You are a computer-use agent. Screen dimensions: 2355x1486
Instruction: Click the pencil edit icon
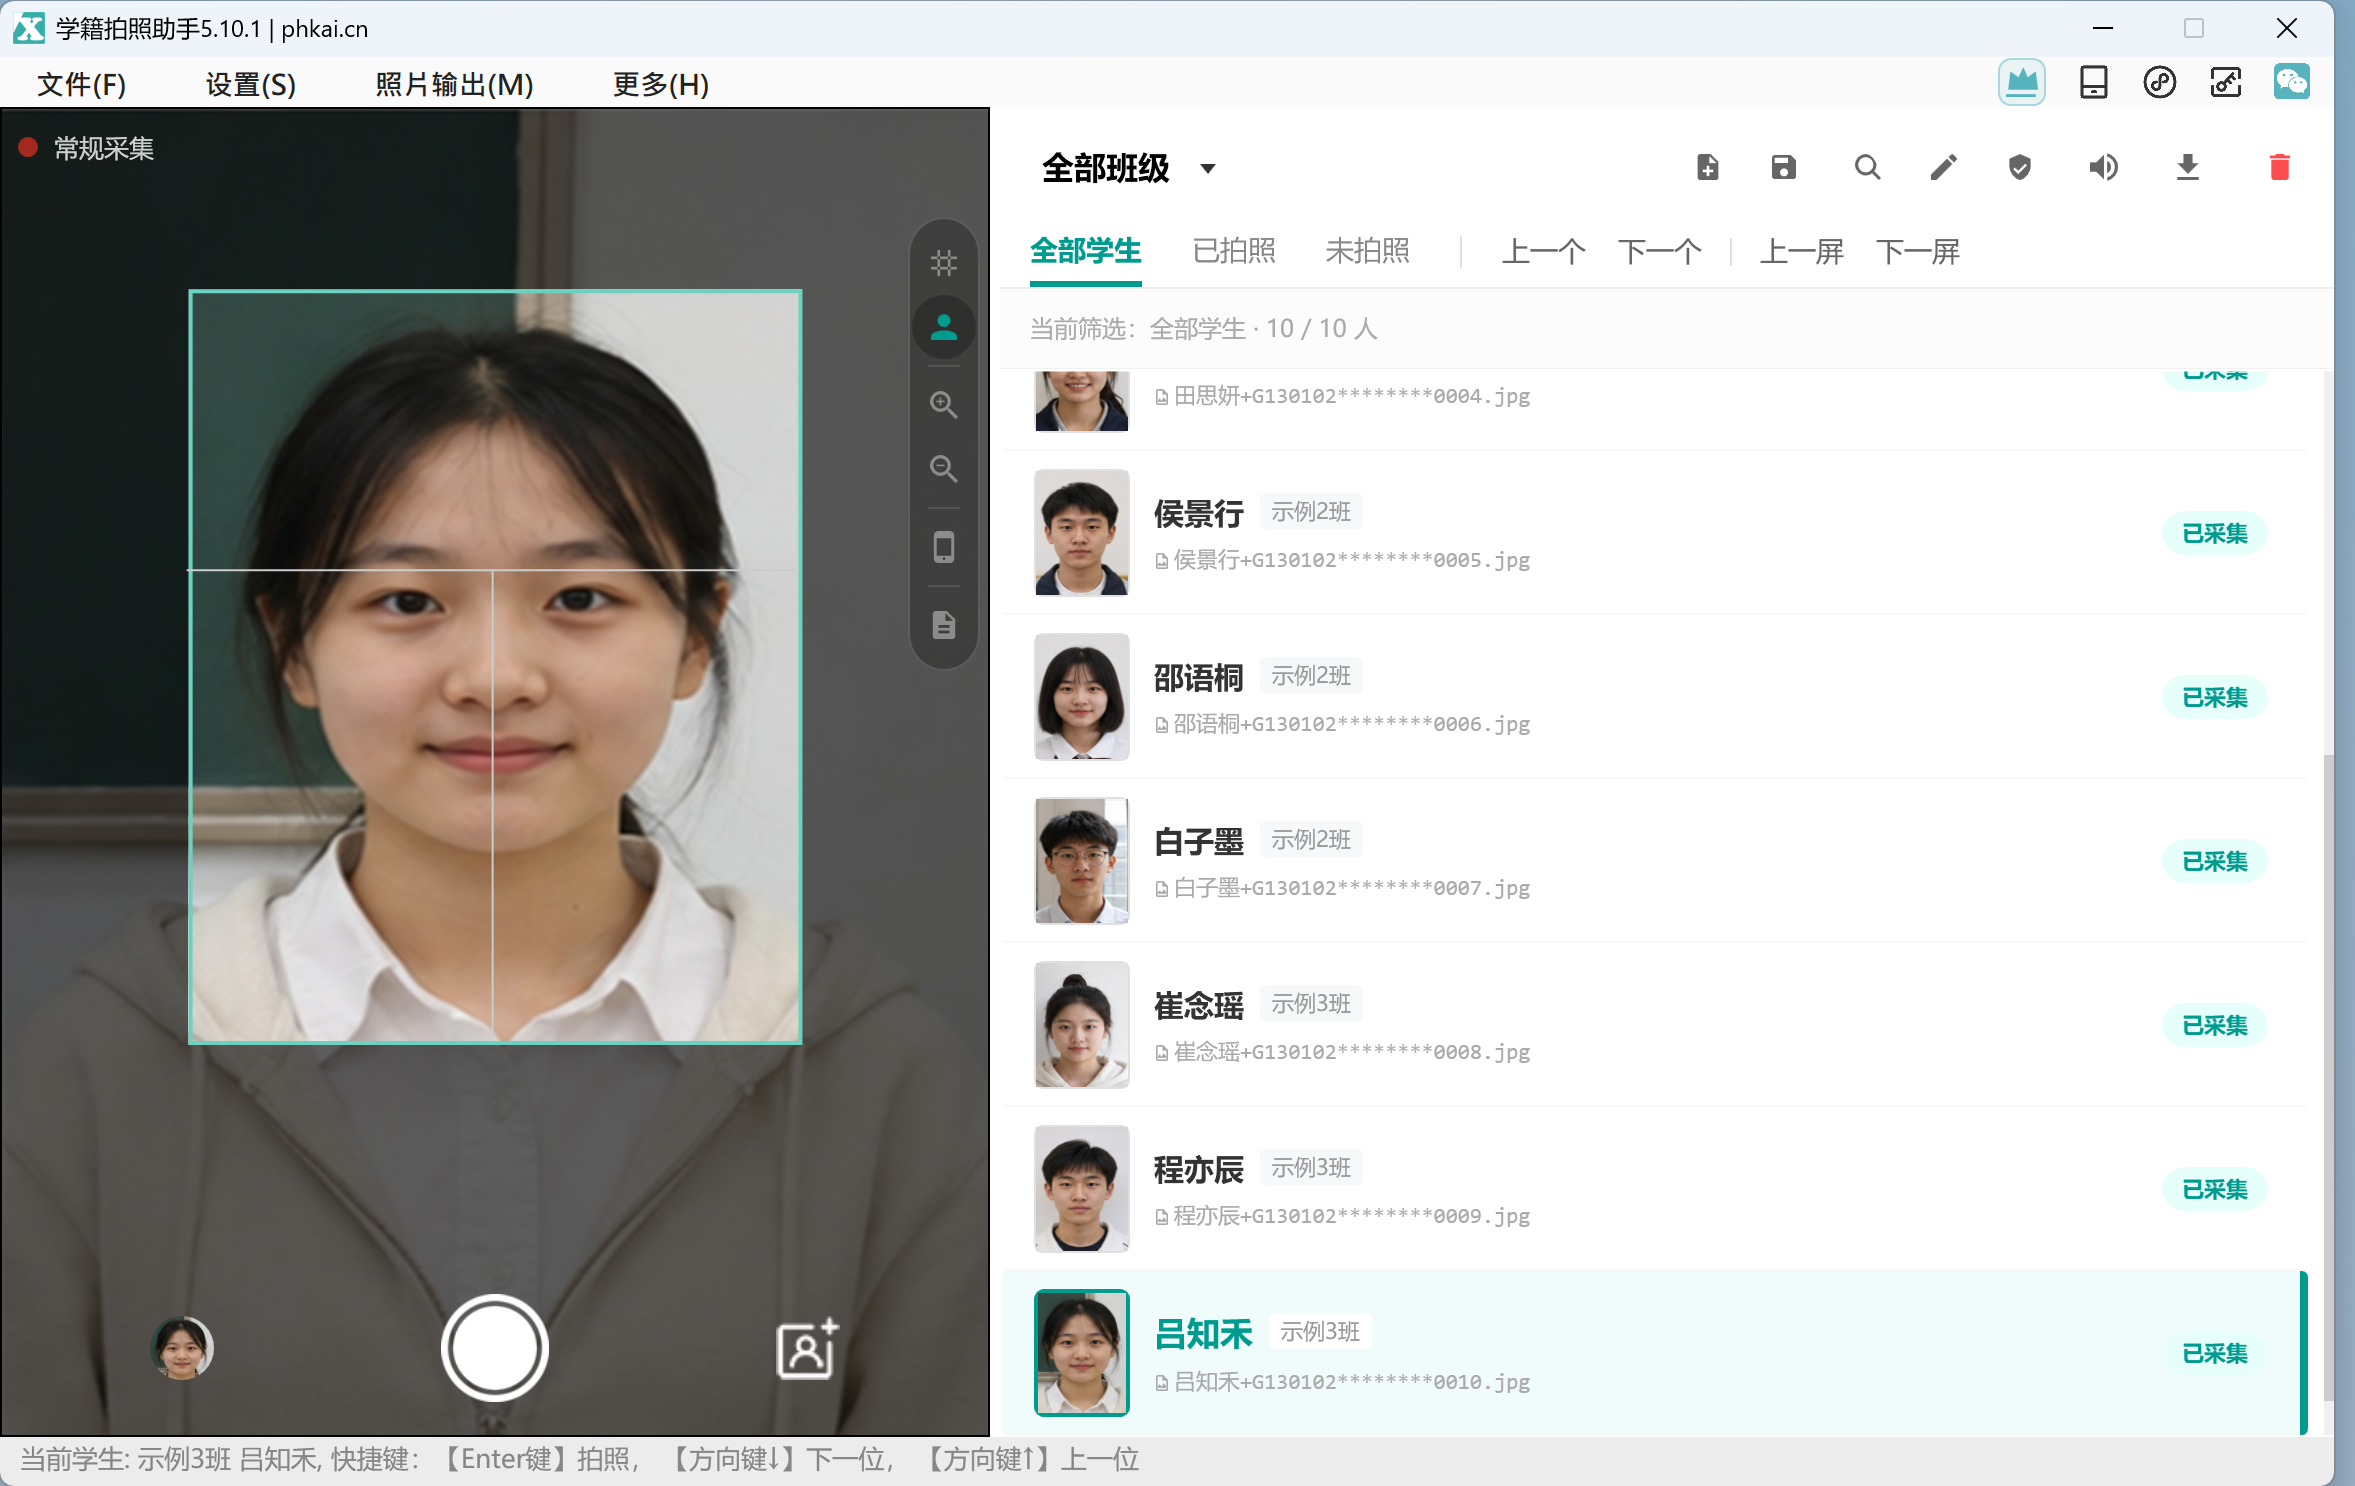pos(1943,167)
